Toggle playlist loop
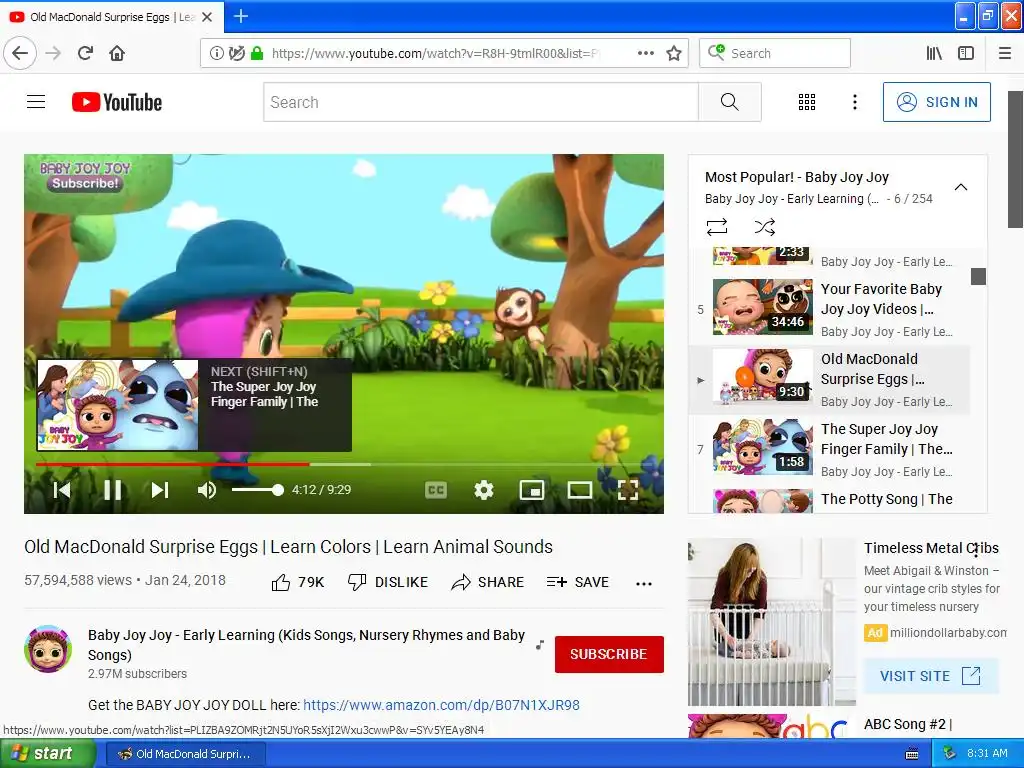 pos(716,227)
